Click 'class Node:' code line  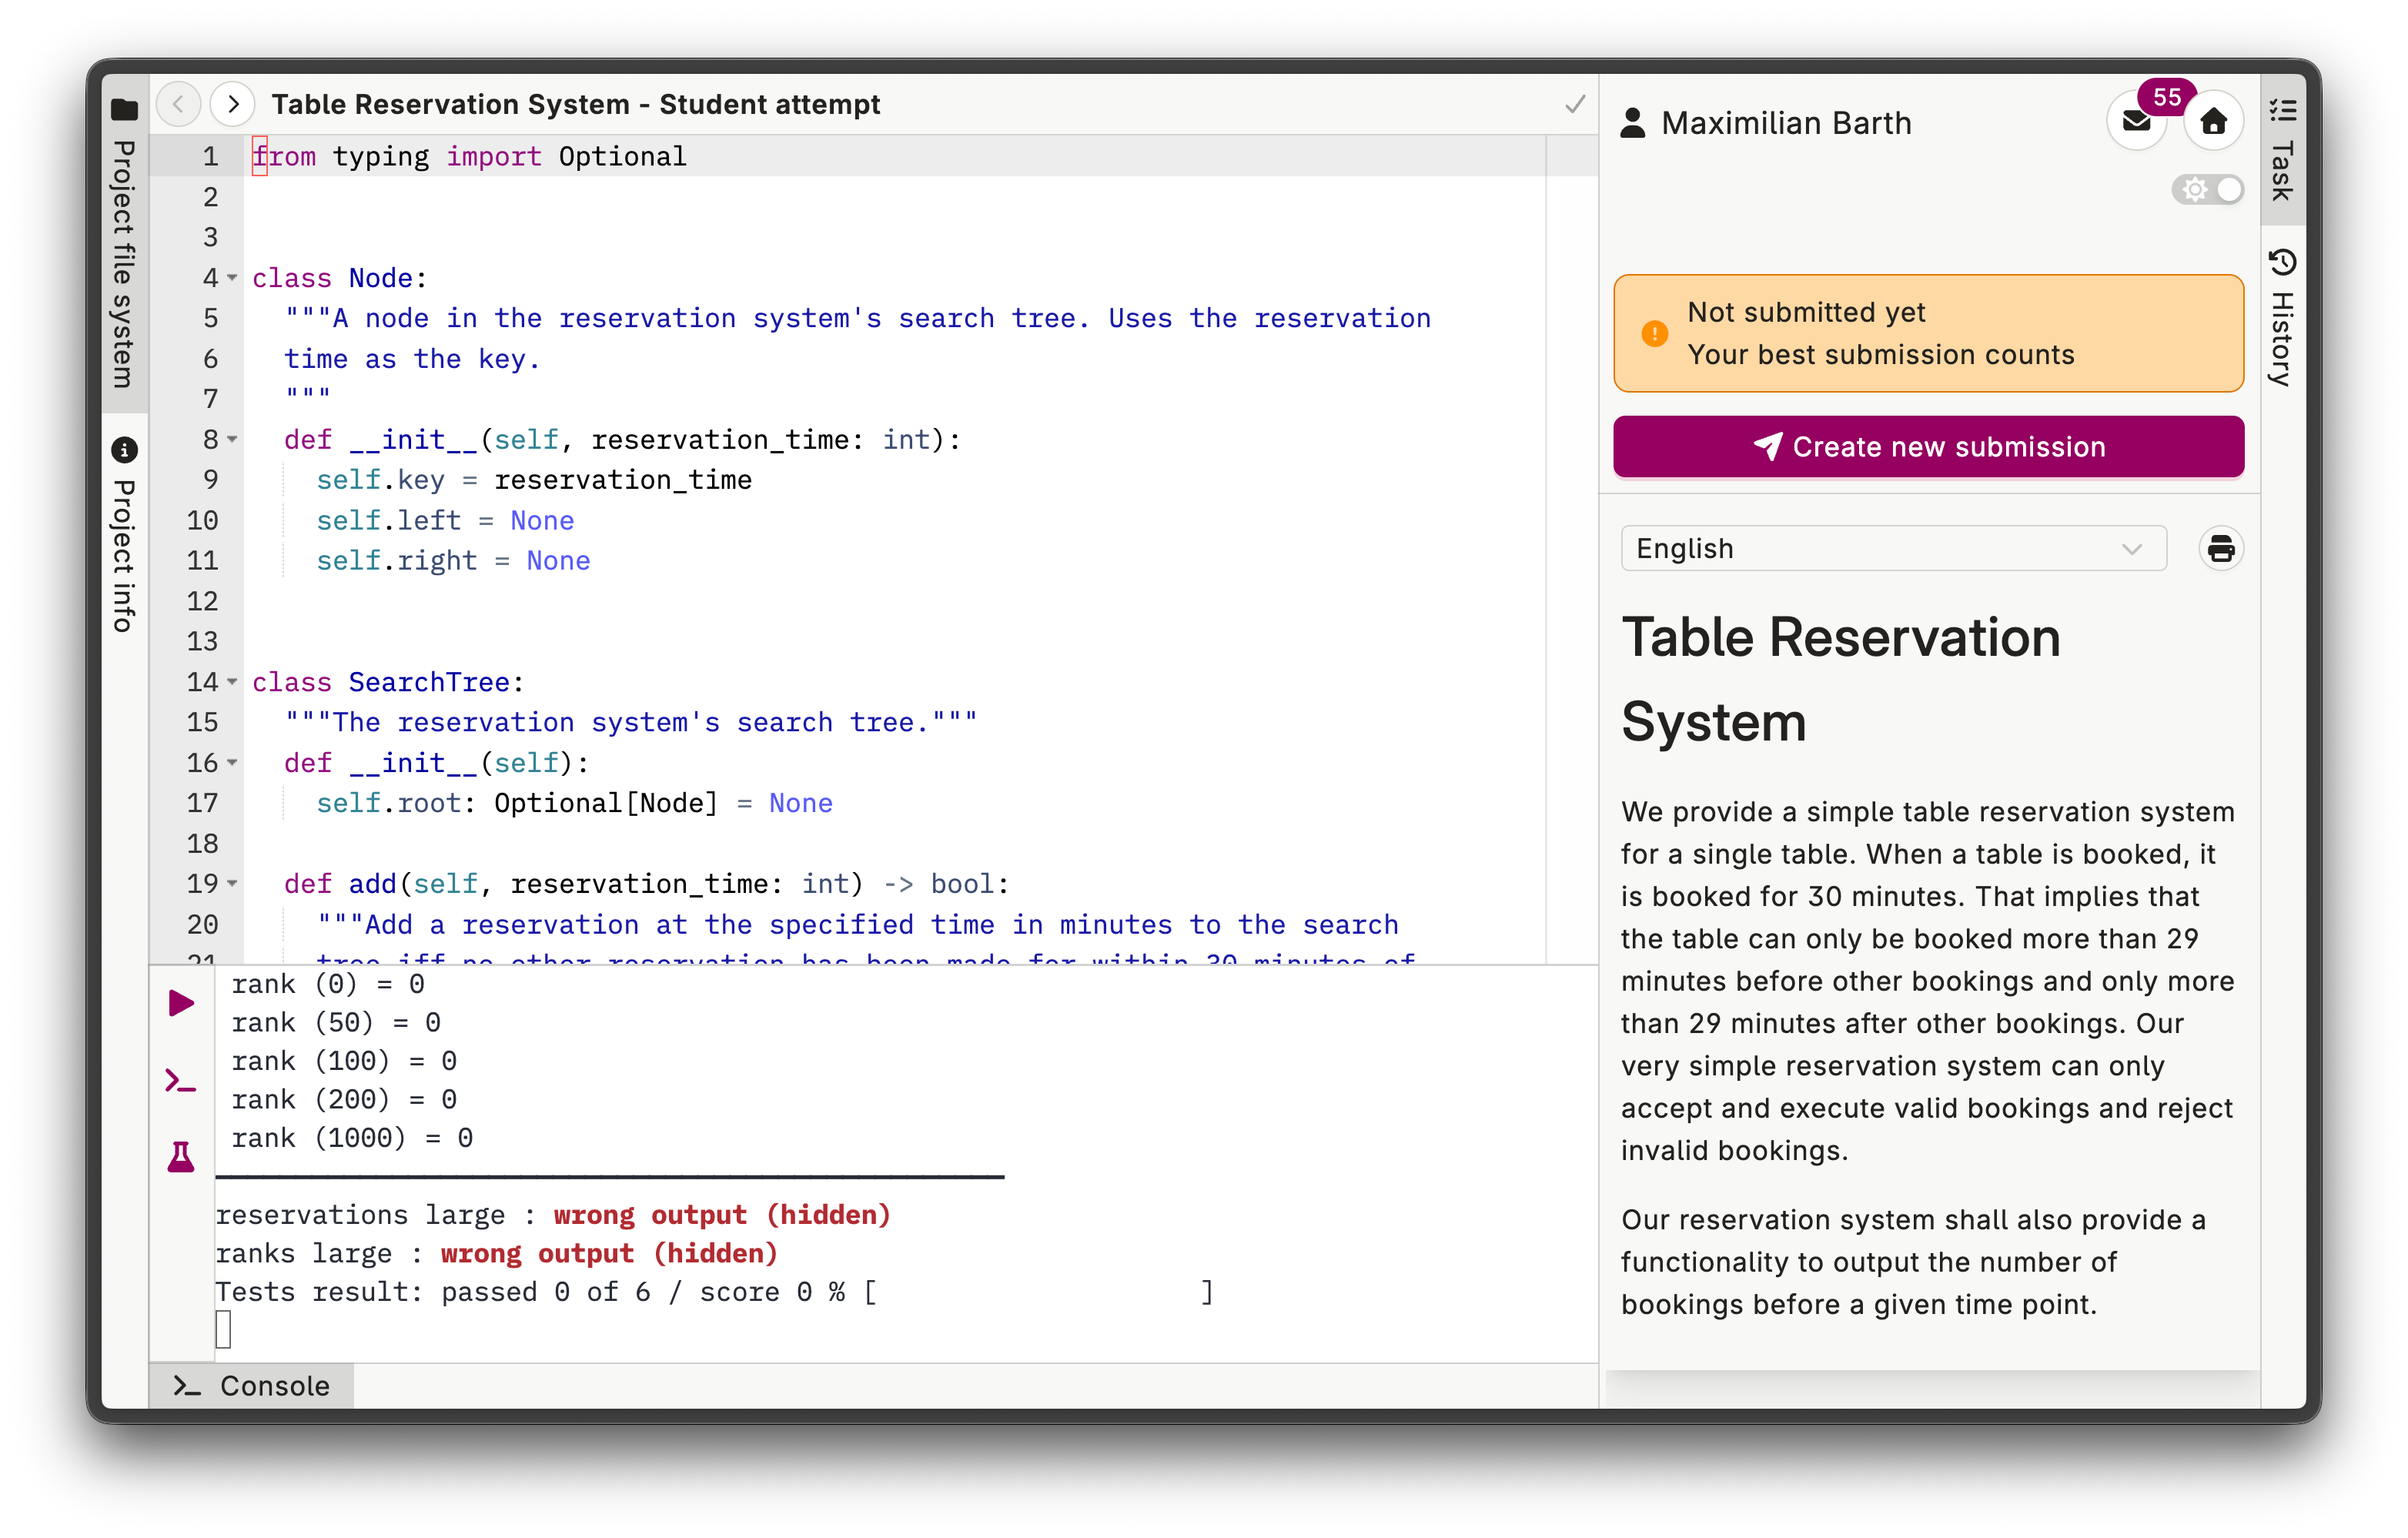click(x=340, y=277)
